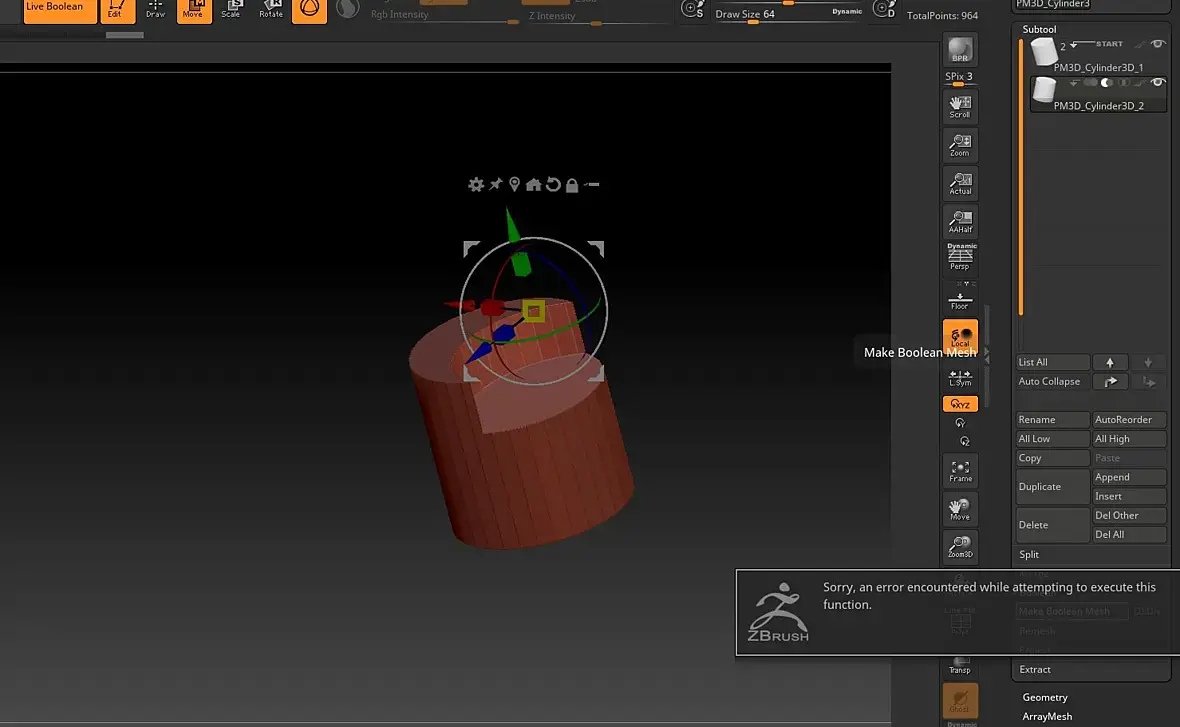Select the Zoom3D navigation icon
The image size is (1180, 727).
[x=960, y=546]
